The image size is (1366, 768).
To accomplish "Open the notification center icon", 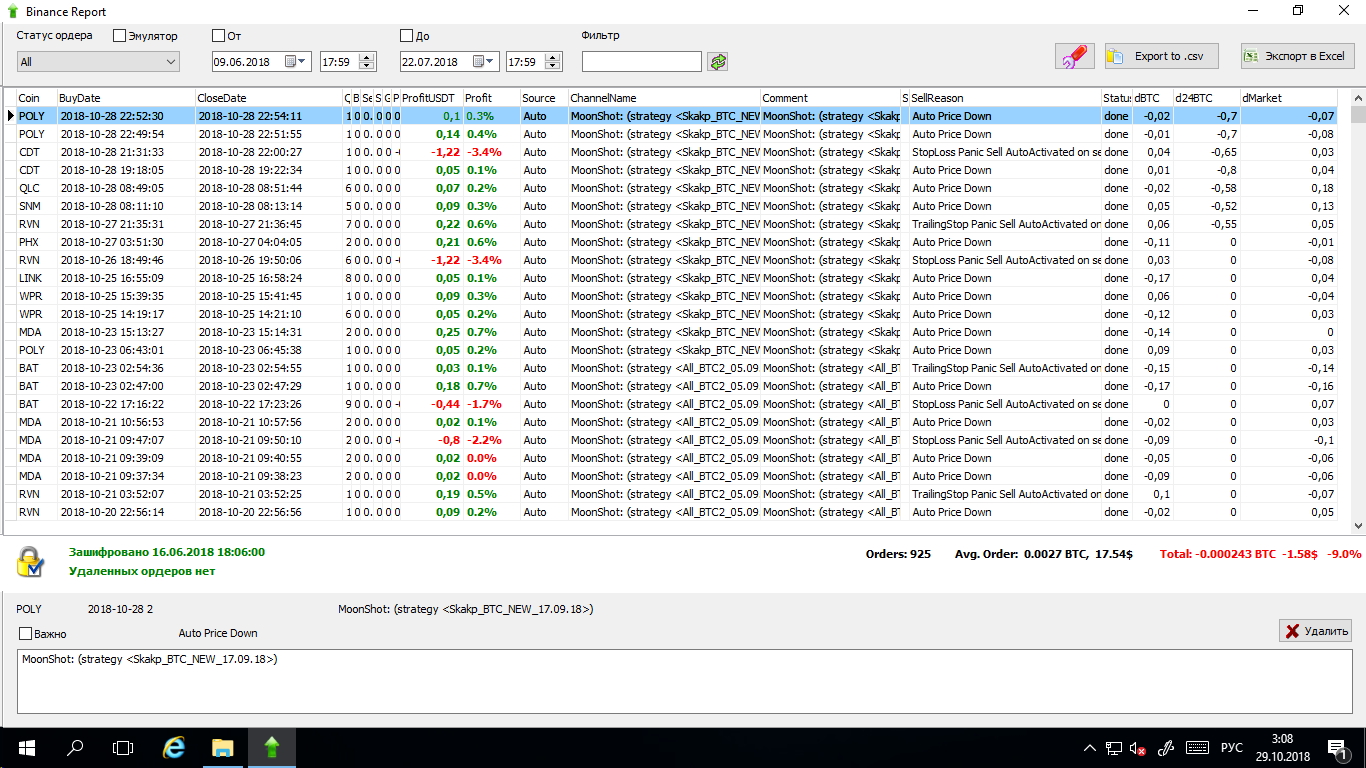I will pos(1338,748).
